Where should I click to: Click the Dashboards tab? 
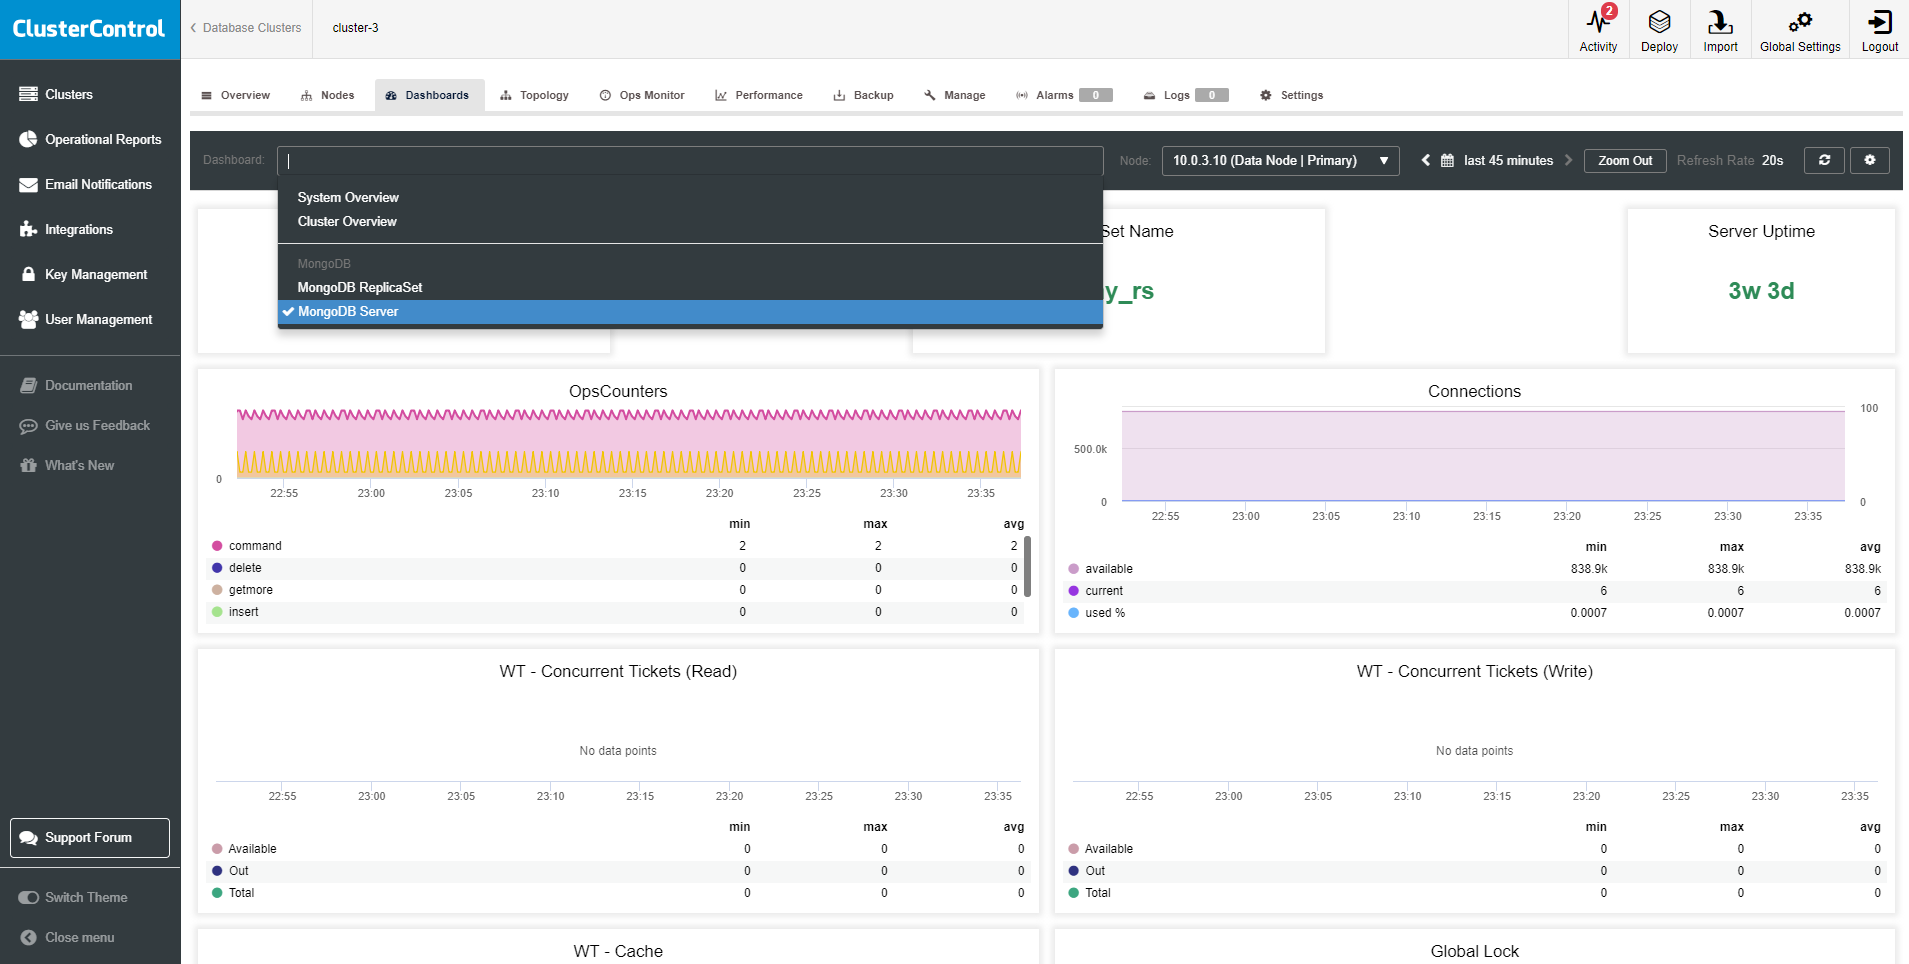430,95
